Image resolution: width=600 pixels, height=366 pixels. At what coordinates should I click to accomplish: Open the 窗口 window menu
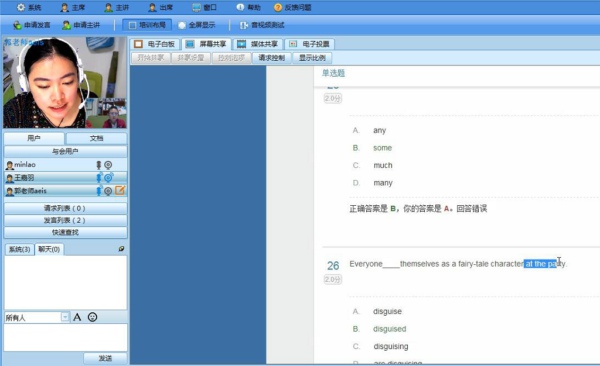[x=204, y=7]
